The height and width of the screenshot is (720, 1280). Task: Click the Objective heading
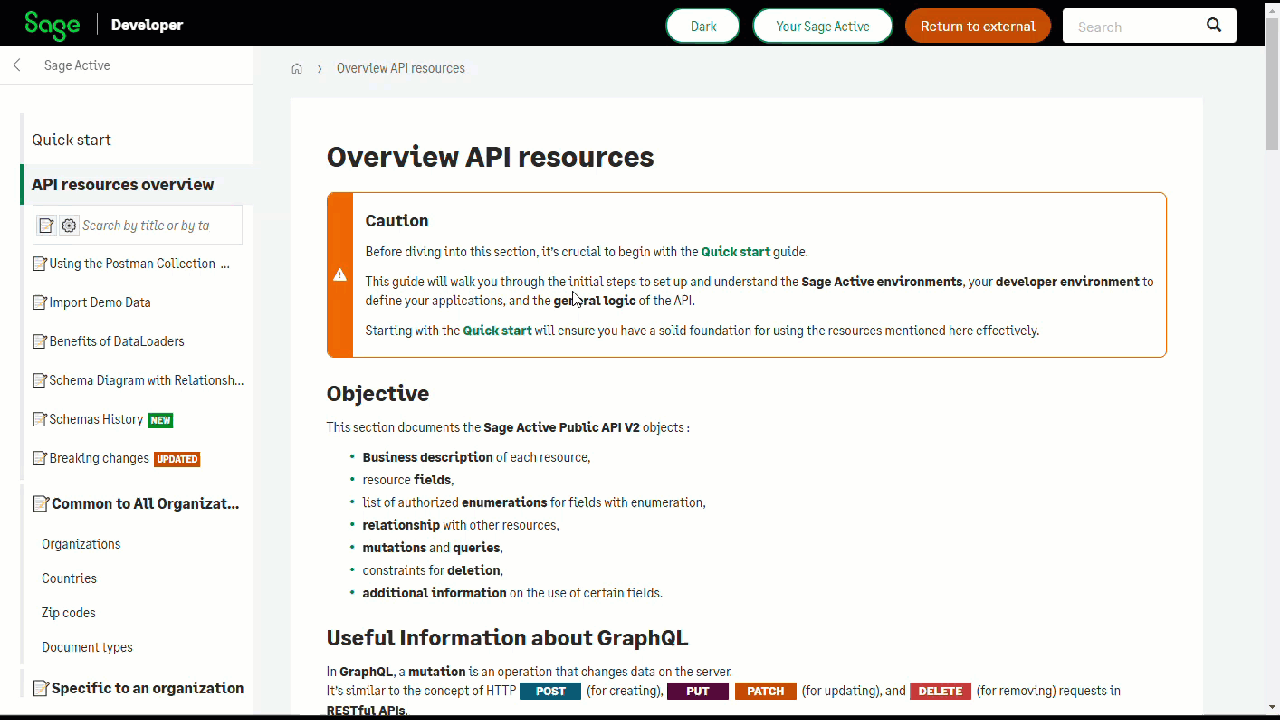(378, 394)
